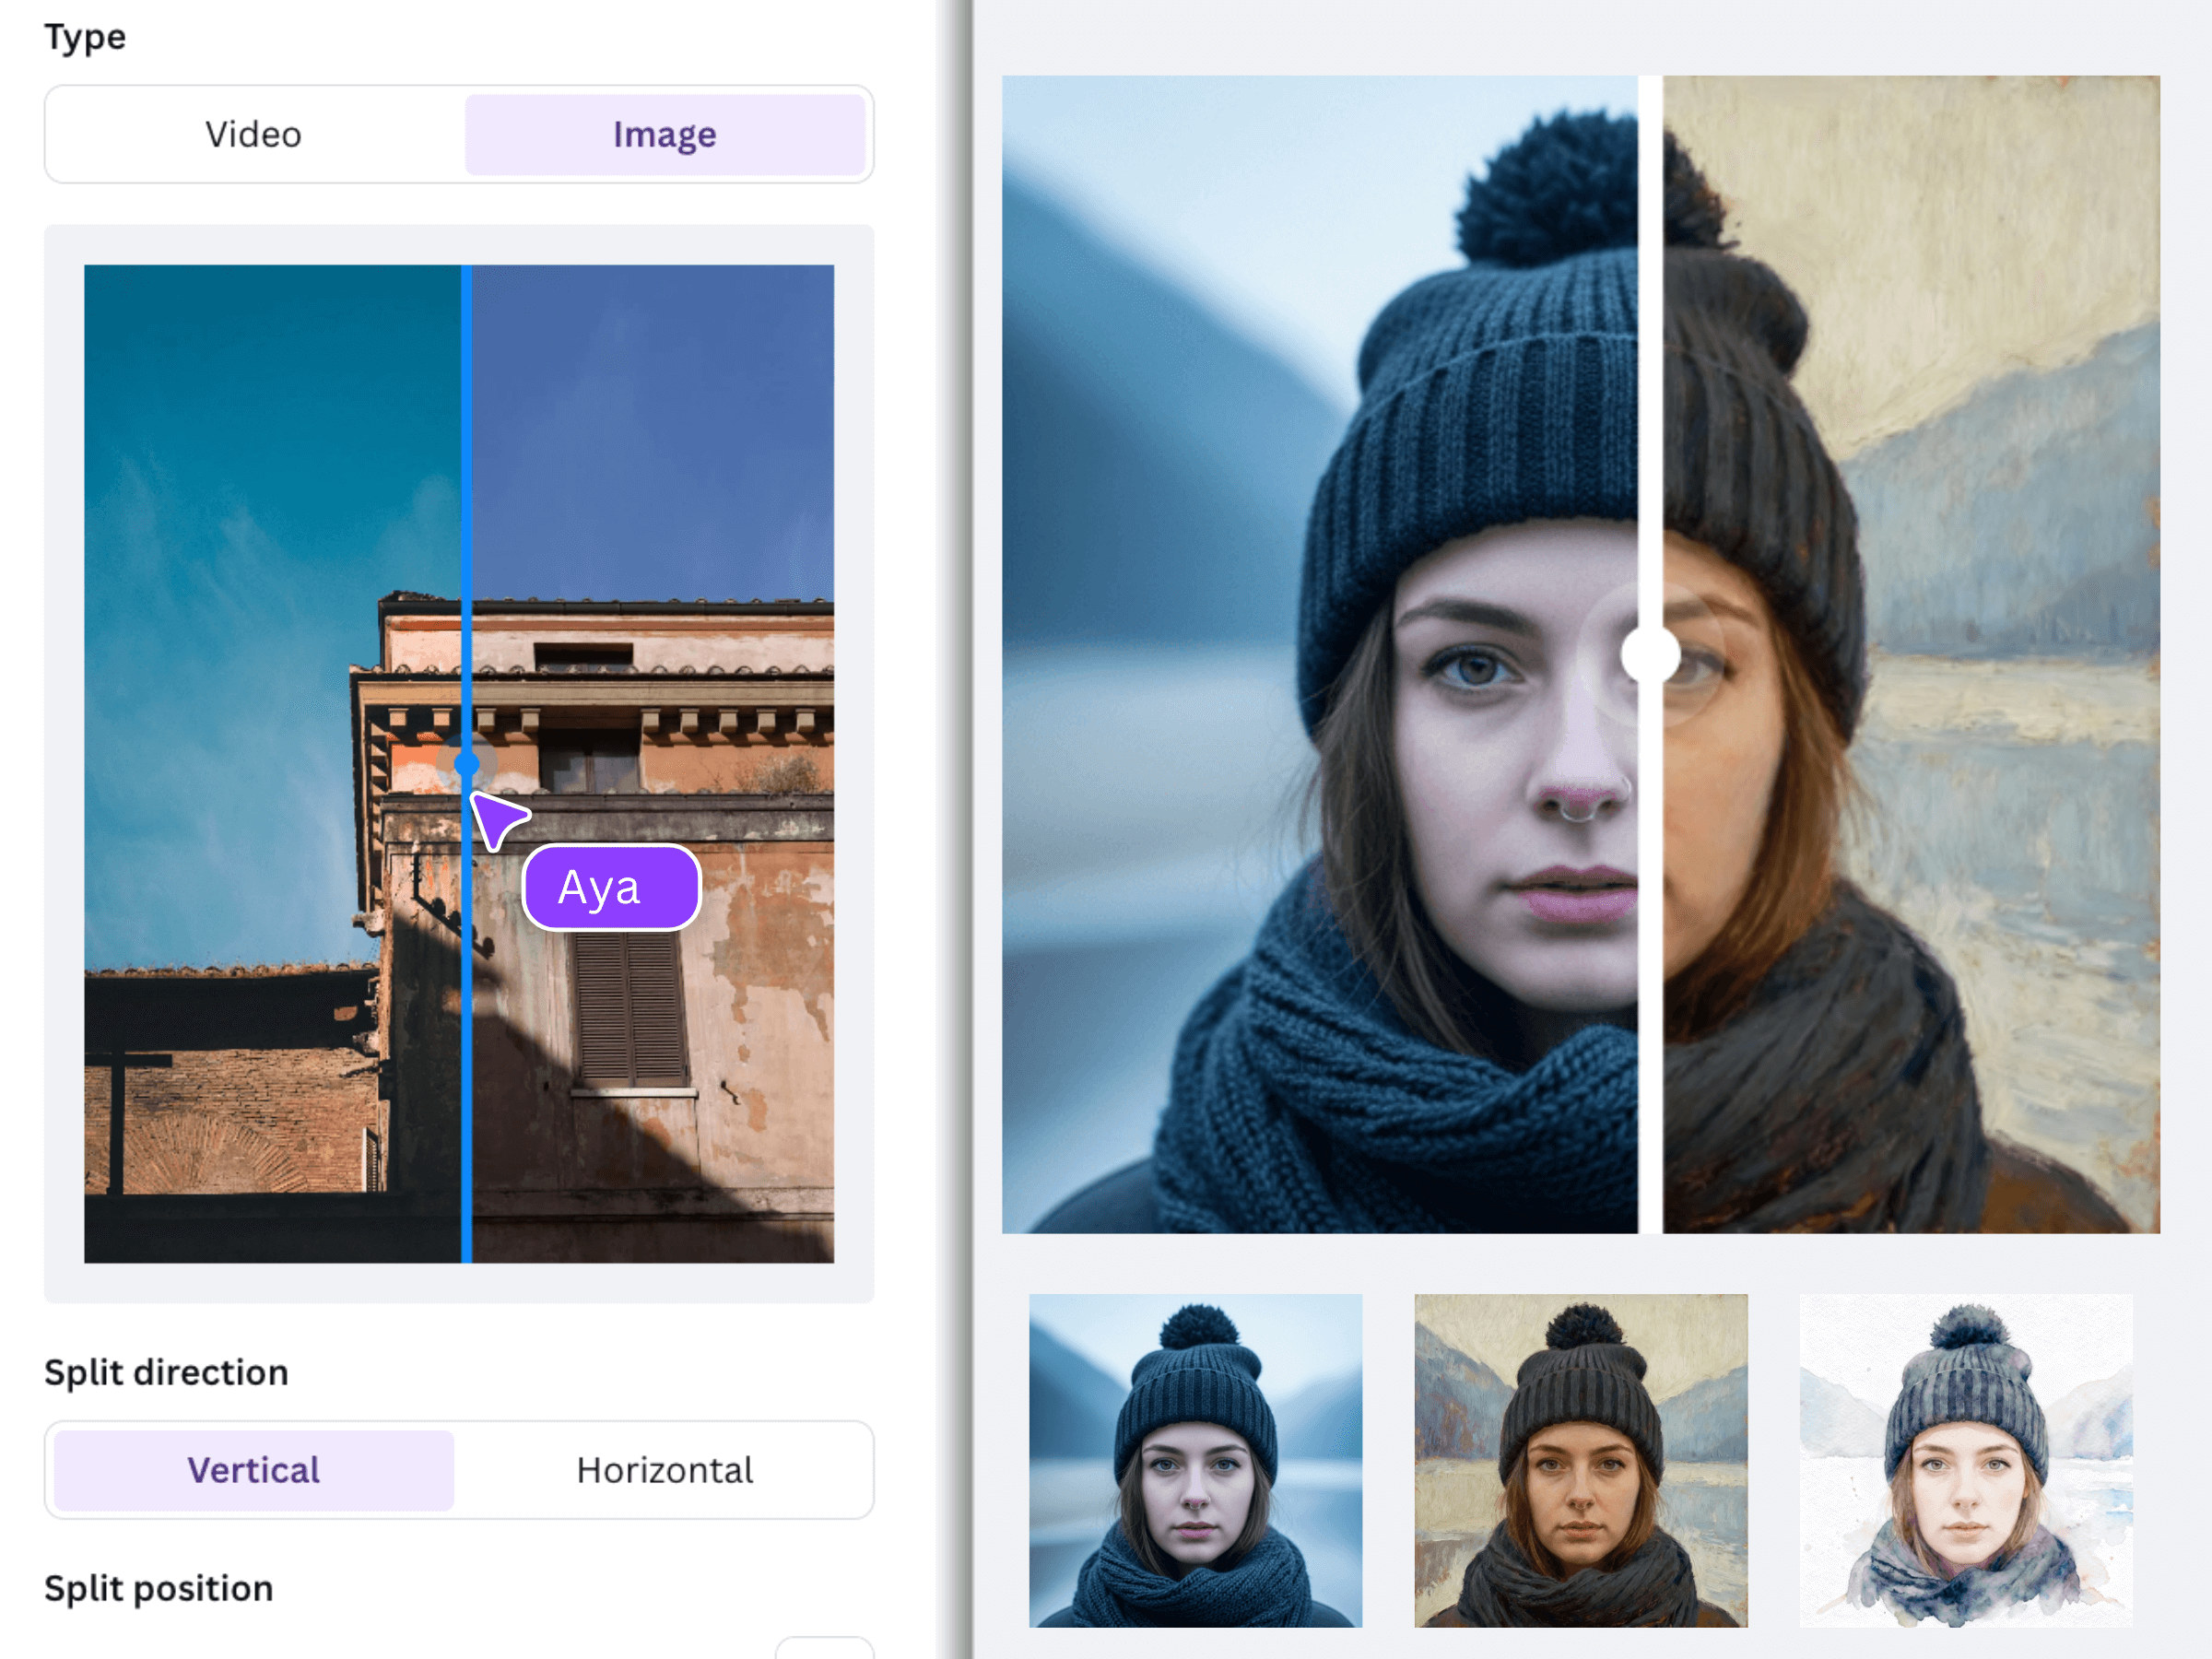Click the shuttered window in building preview
The image size is (2212, 1659).
coord(630,1008)
